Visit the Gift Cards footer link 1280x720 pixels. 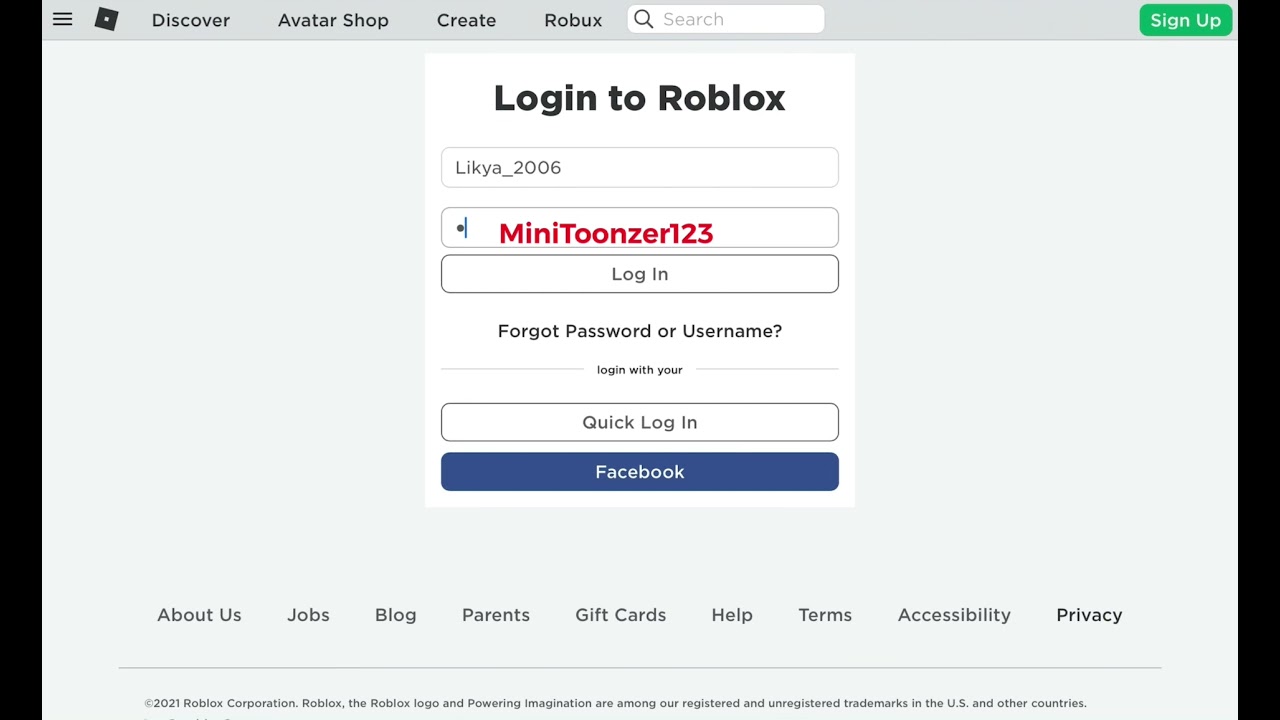coord(620,615)
